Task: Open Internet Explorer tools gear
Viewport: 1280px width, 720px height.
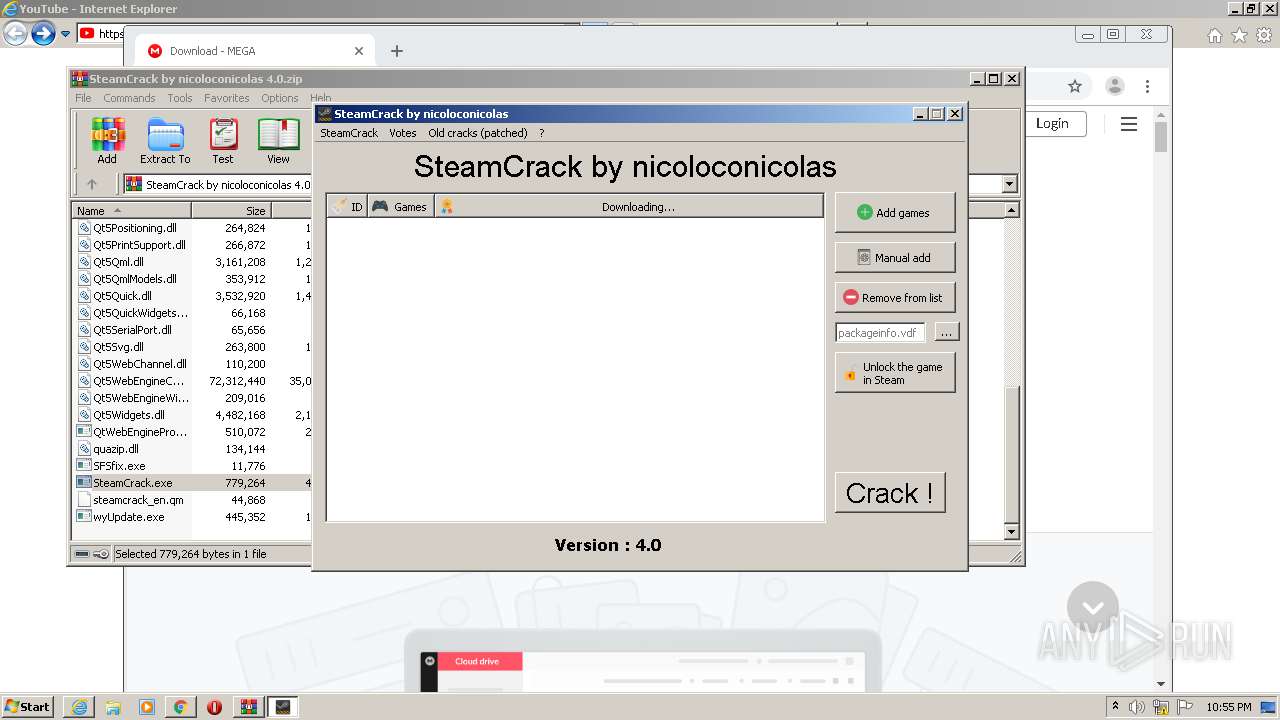Action: click(1264, 35)
